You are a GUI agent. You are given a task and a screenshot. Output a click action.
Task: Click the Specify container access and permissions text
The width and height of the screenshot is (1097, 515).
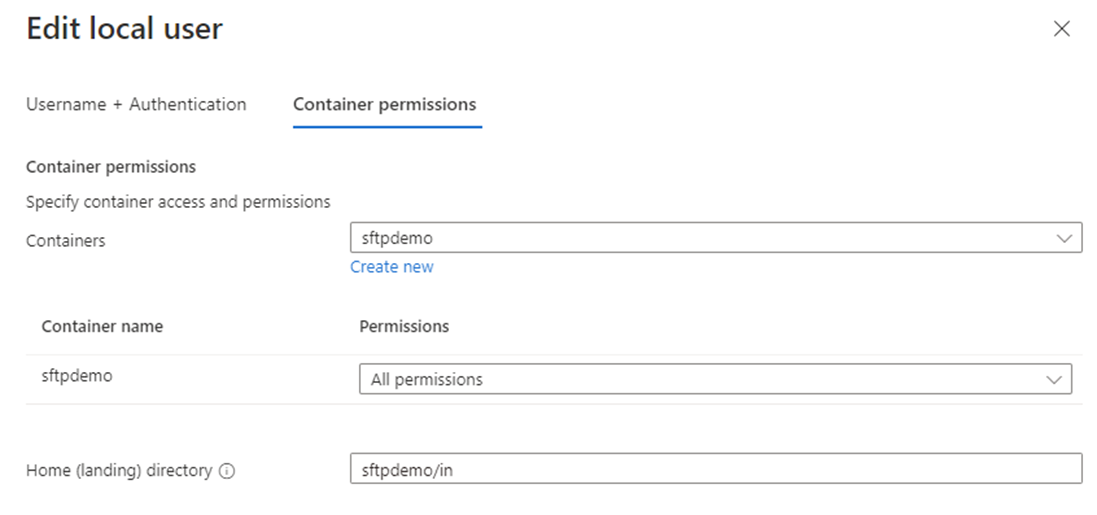(178, 202)
